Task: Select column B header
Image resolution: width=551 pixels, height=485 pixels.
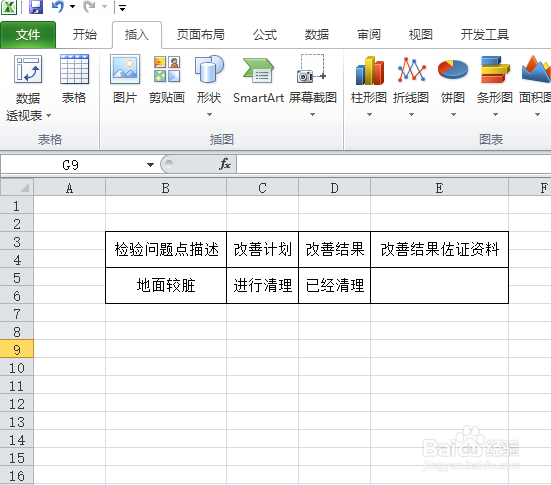Action: 166,188
